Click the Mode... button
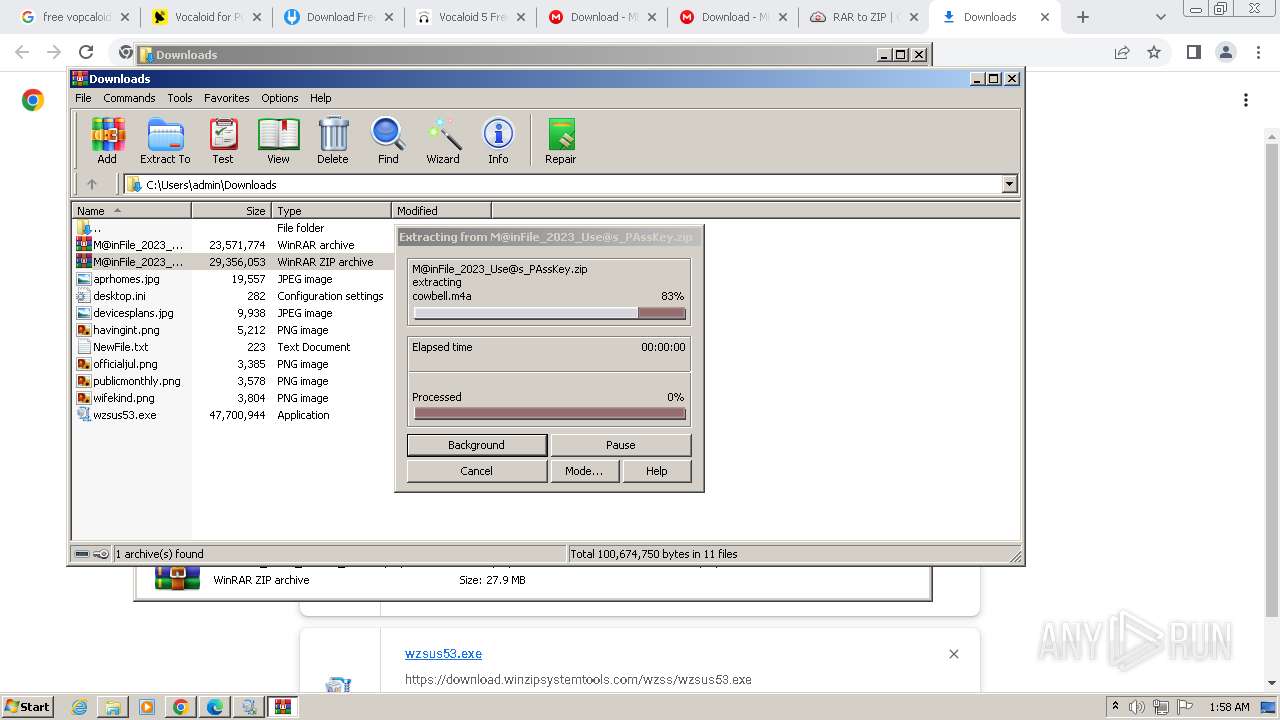This screenshot has width=1280, height=720. 584,471
